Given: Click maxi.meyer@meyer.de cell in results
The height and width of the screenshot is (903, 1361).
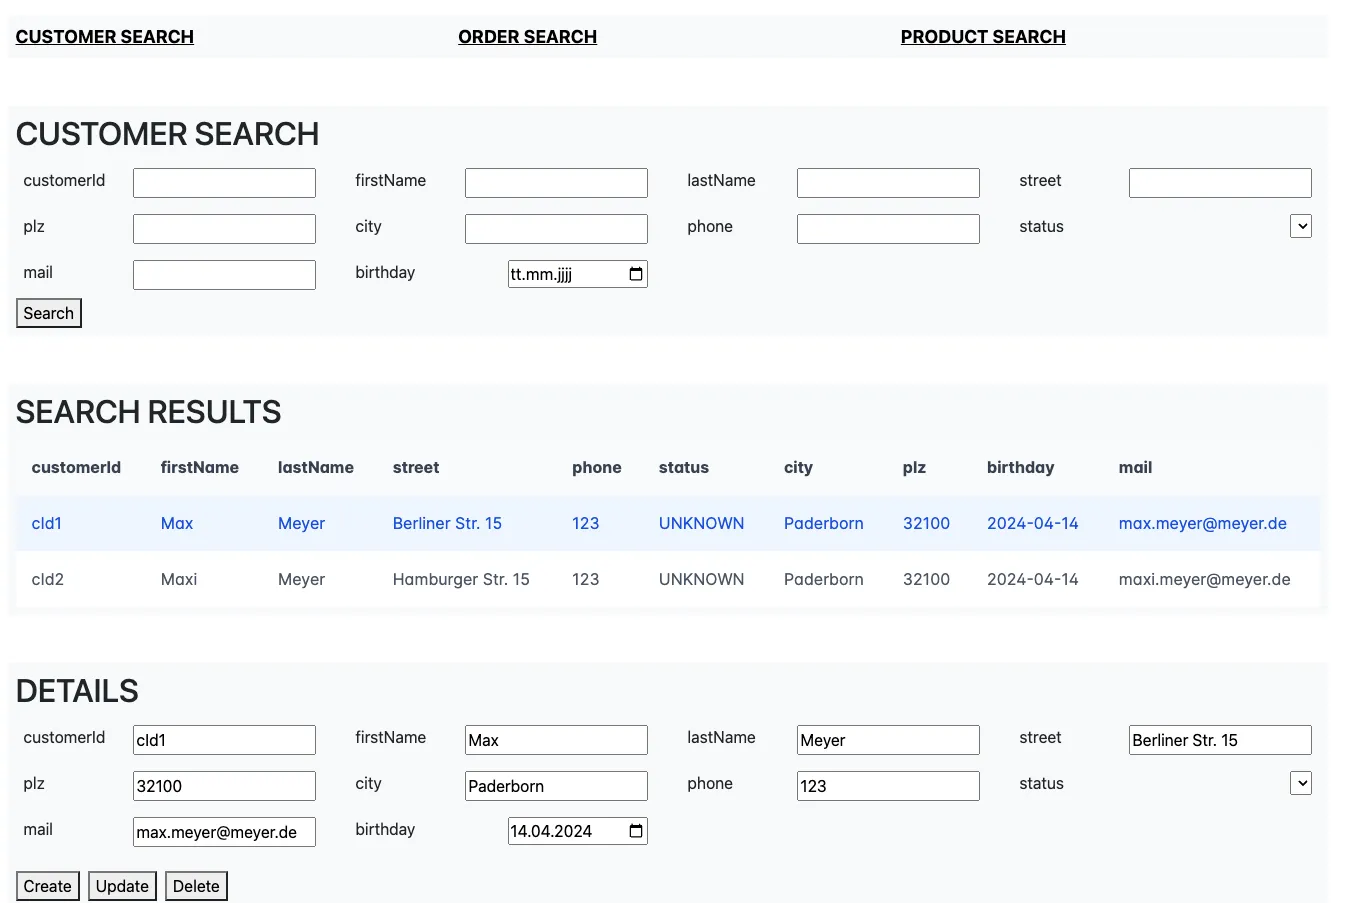Looking at the screenshot, I should click(1204, 579).
